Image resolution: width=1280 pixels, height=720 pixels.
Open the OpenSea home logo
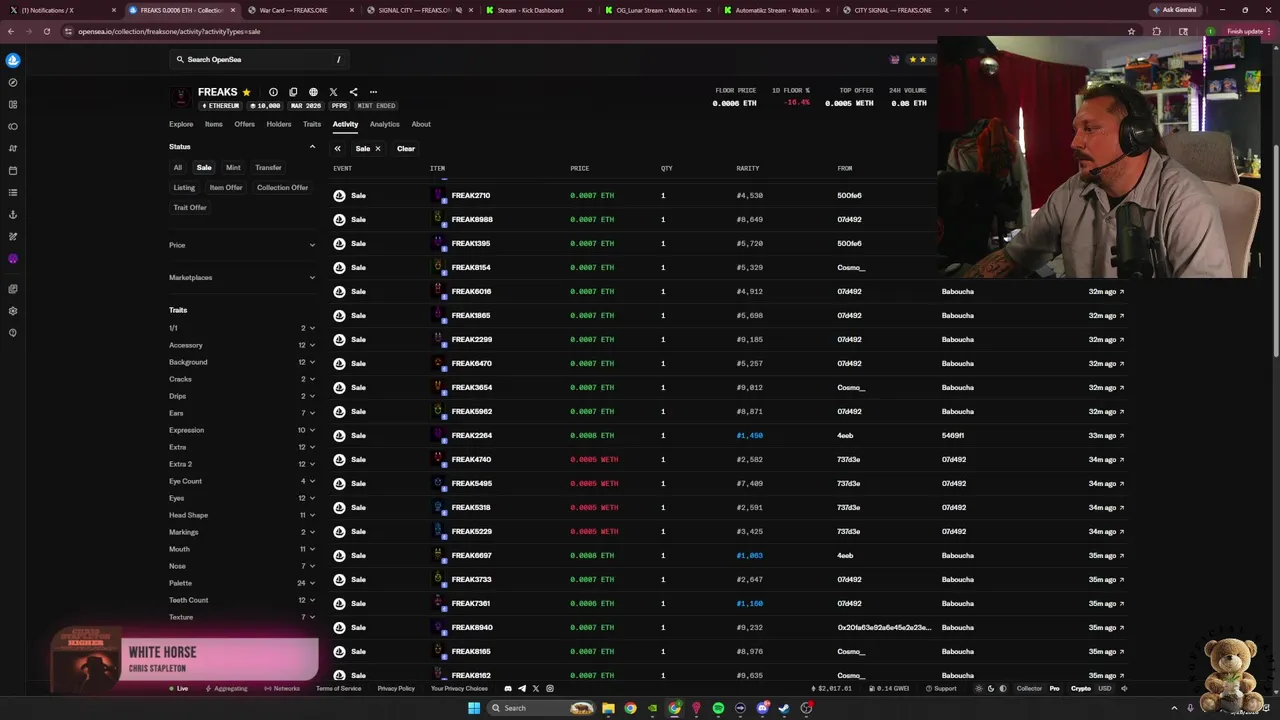(x=13, y=60)
